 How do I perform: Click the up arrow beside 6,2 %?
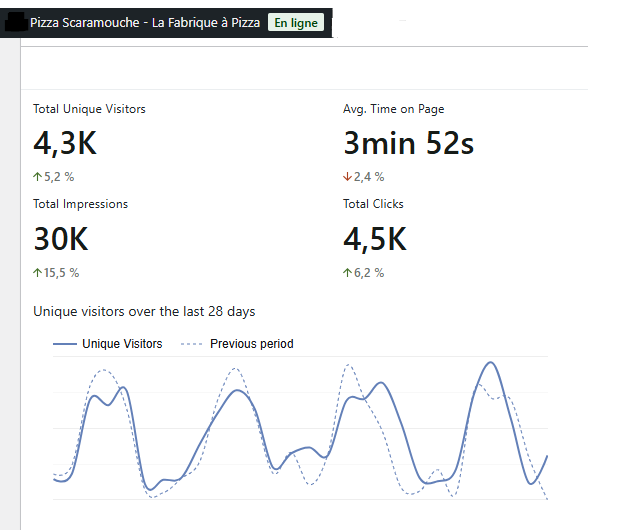(347, 272)
